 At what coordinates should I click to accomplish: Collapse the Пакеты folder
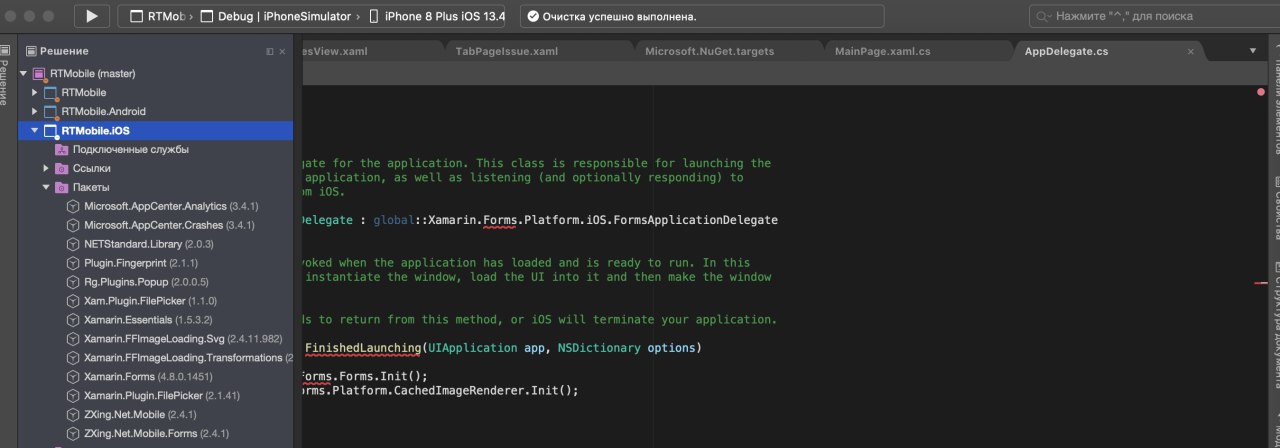click(x=46, y=187)
